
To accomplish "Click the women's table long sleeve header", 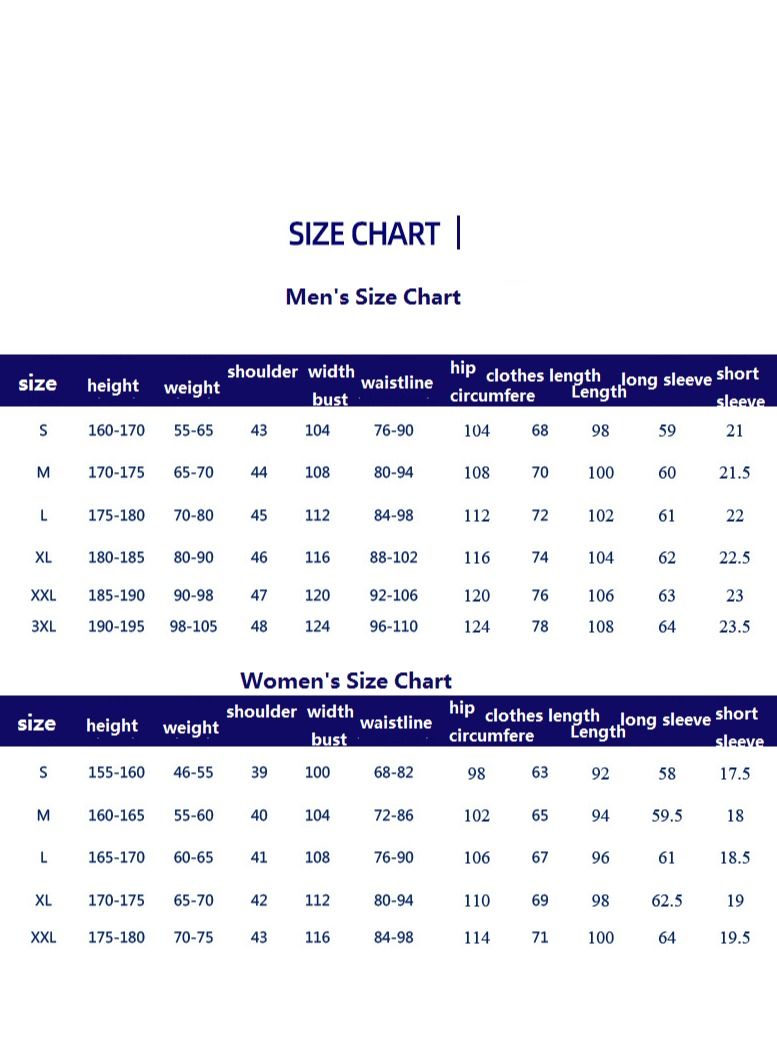I will click(x=665, y=719).
